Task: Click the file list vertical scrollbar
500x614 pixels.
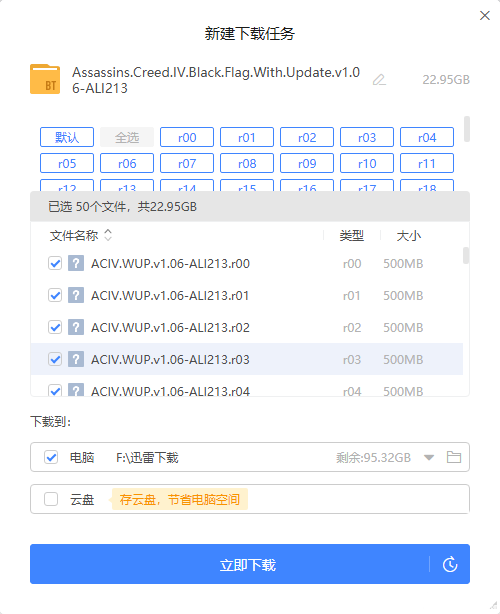Action: [x=466, y=255]
